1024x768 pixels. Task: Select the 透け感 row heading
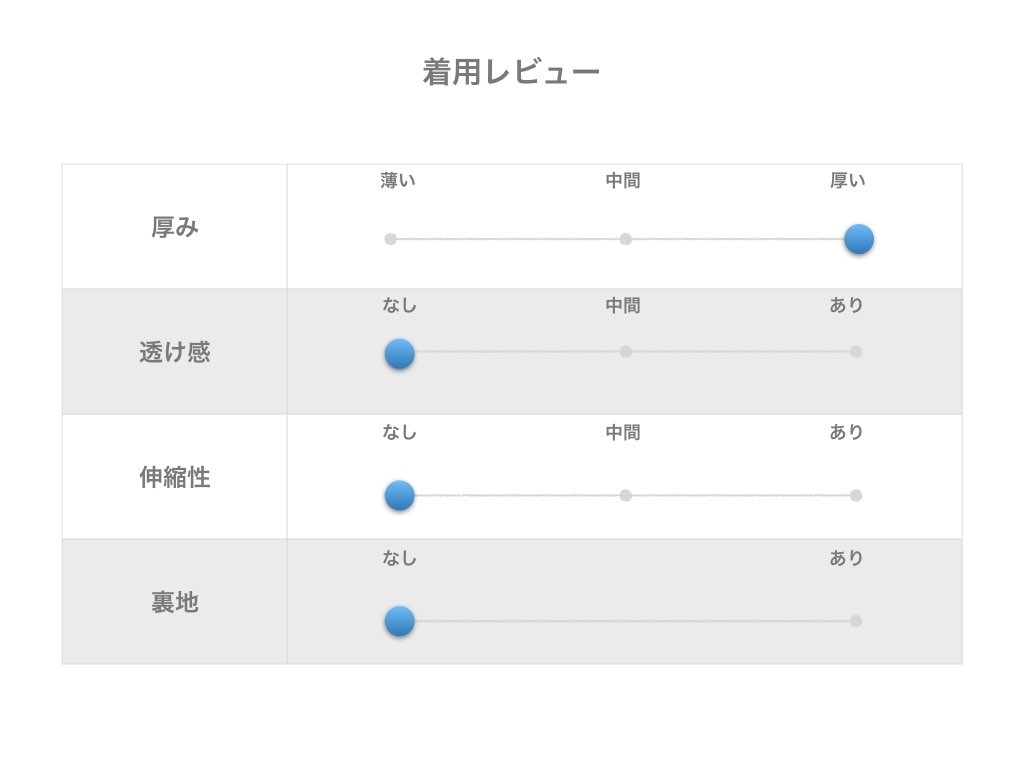point(175,352)
